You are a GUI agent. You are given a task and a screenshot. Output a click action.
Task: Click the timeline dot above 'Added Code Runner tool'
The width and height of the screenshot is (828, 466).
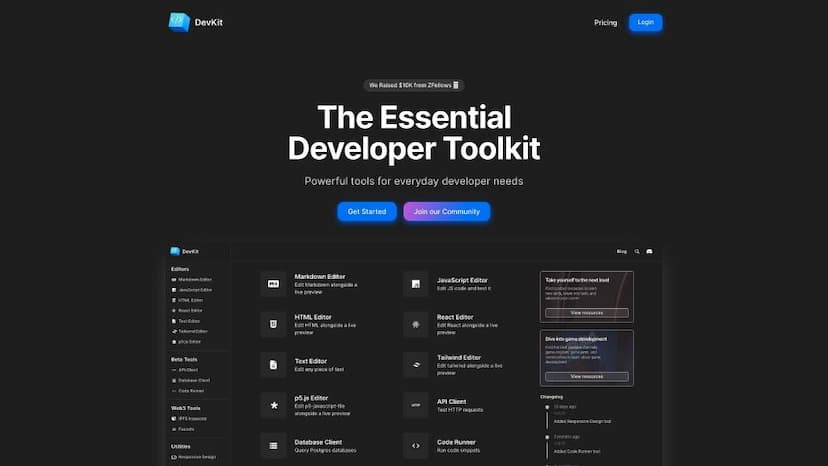[547, 437]
